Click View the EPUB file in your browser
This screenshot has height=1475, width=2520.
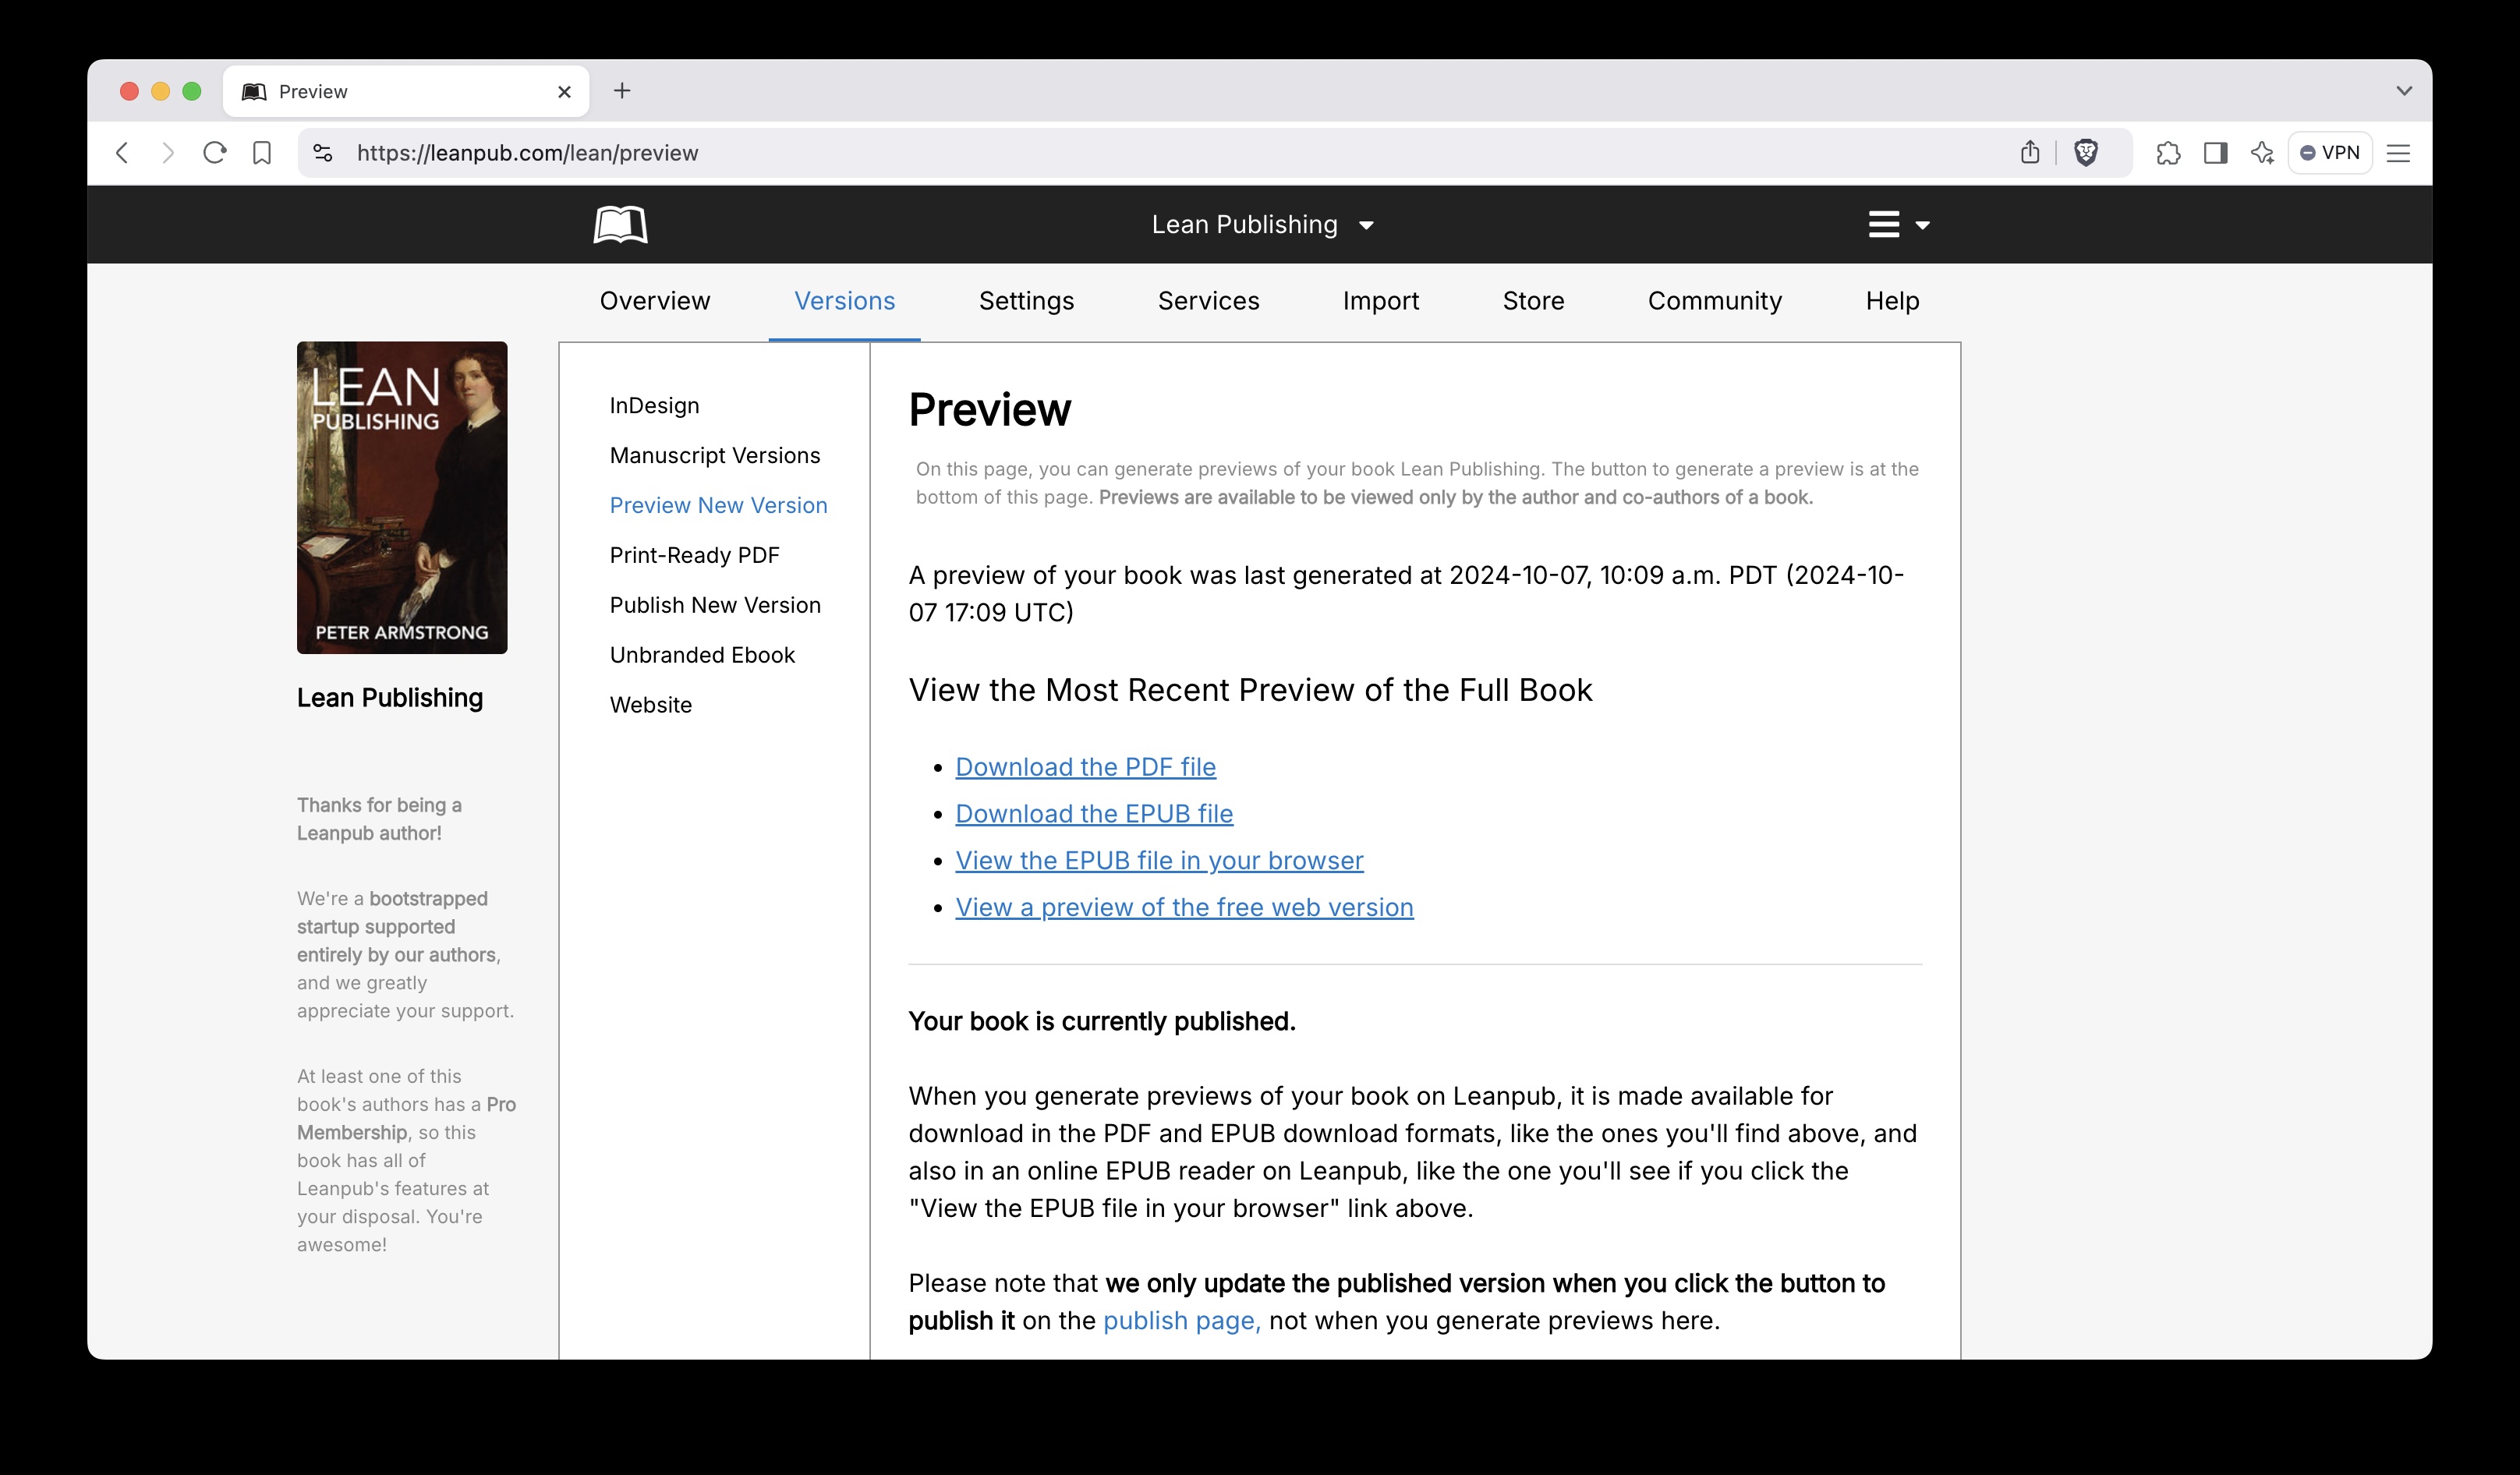click(x=1159, y=860)
